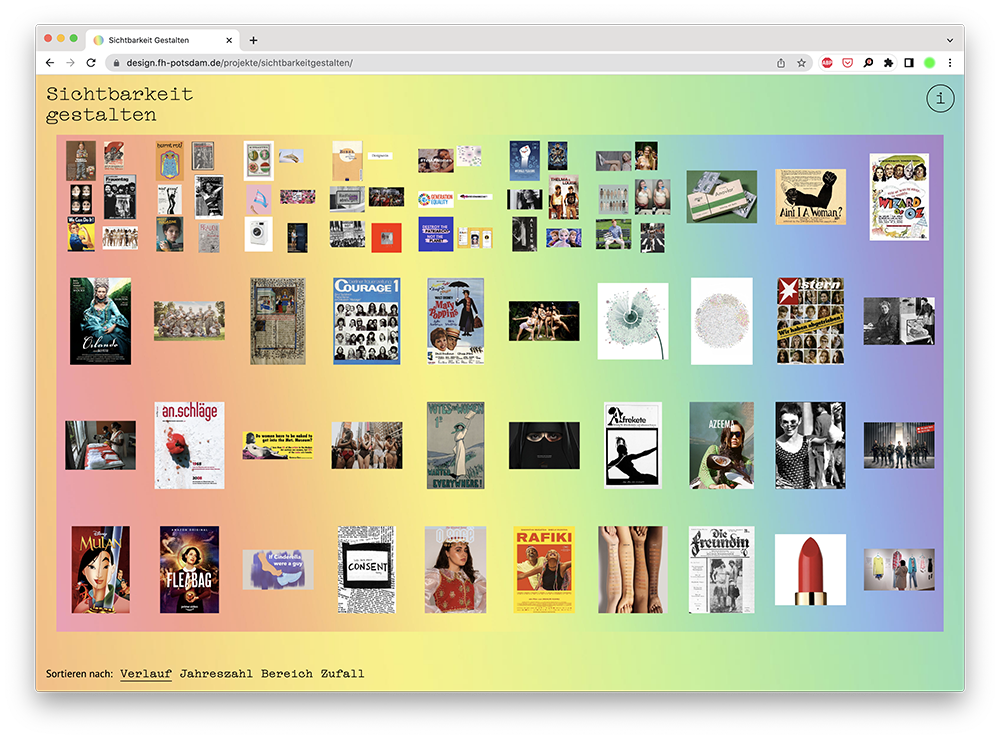Open the red lipstick image

click(810, 569)
